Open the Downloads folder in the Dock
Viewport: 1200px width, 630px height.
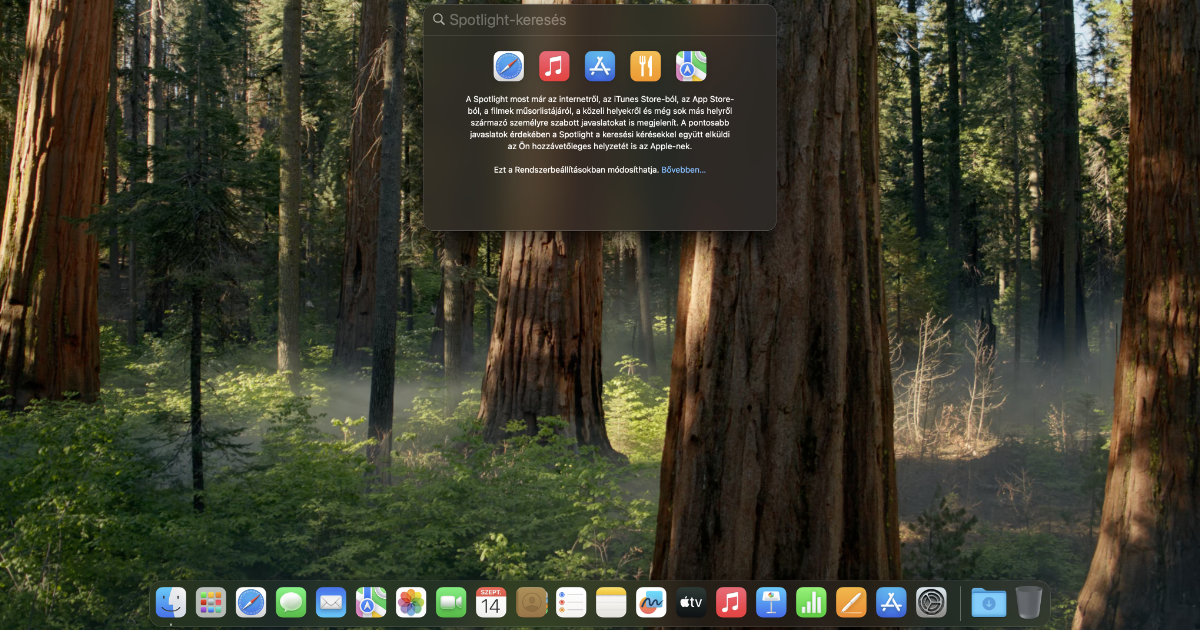click(x=989, y=602)
